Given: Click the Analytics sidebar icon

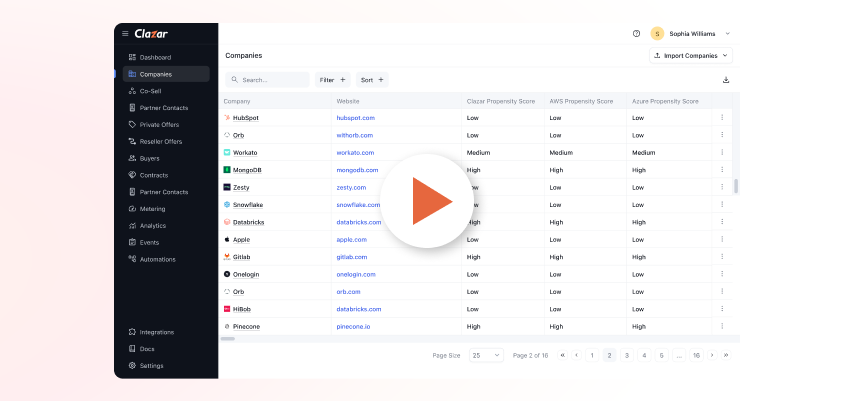Looking at the screenshot, I should pyautogui.click(x=132, y=225).
